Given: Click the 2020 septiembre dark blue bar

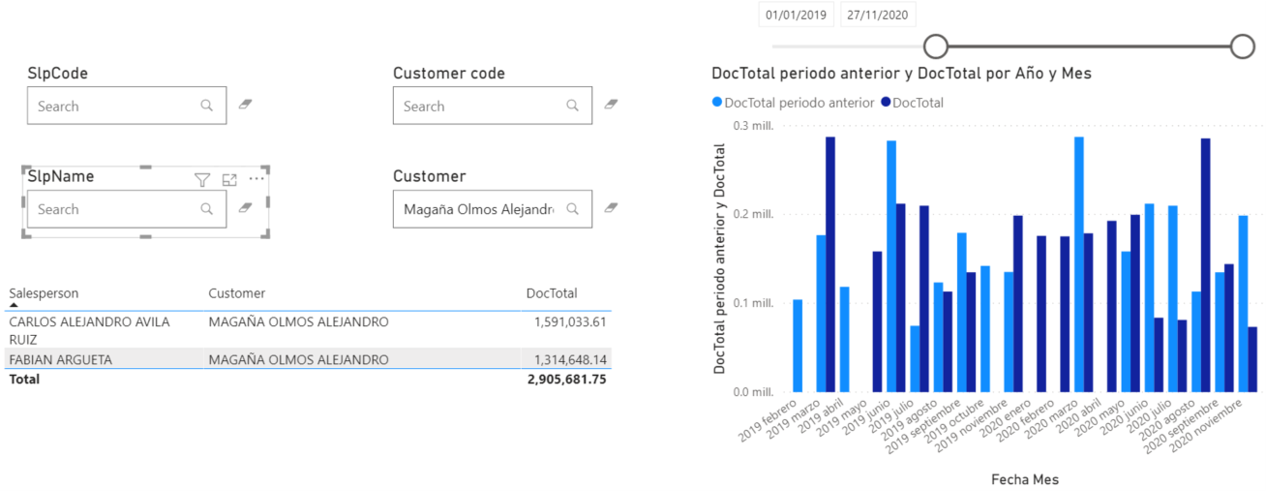Looking at the screenshot, I should [1229, 328].
